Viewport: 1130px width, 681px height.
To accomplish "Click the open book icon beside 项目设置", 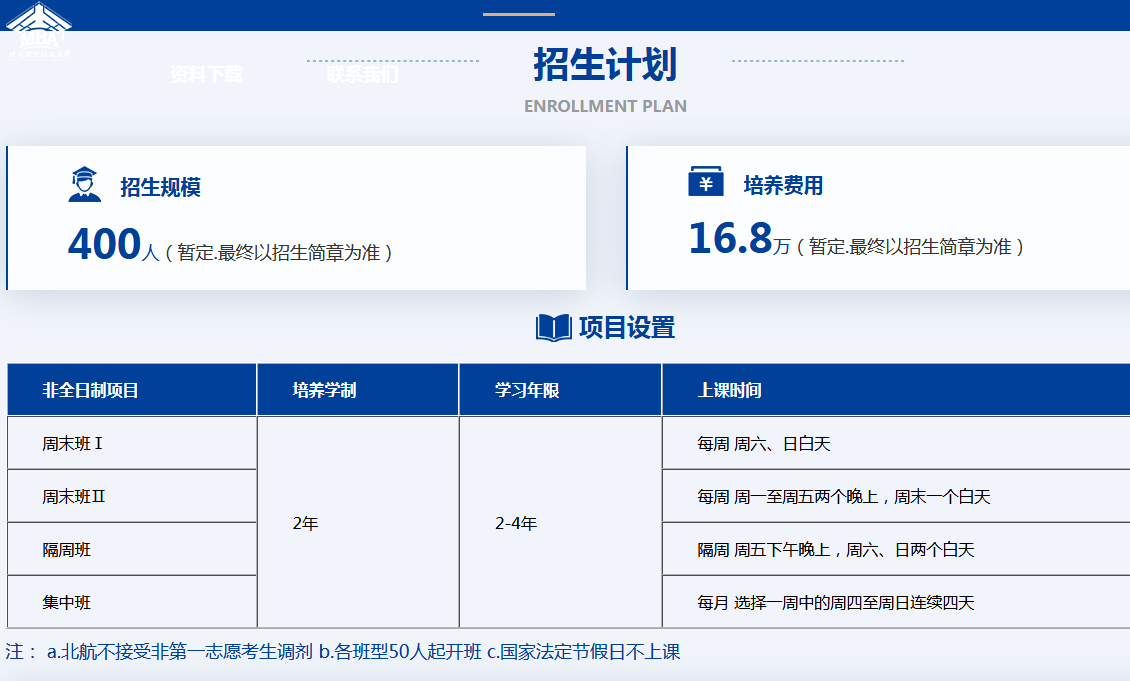I will point(553,328).
